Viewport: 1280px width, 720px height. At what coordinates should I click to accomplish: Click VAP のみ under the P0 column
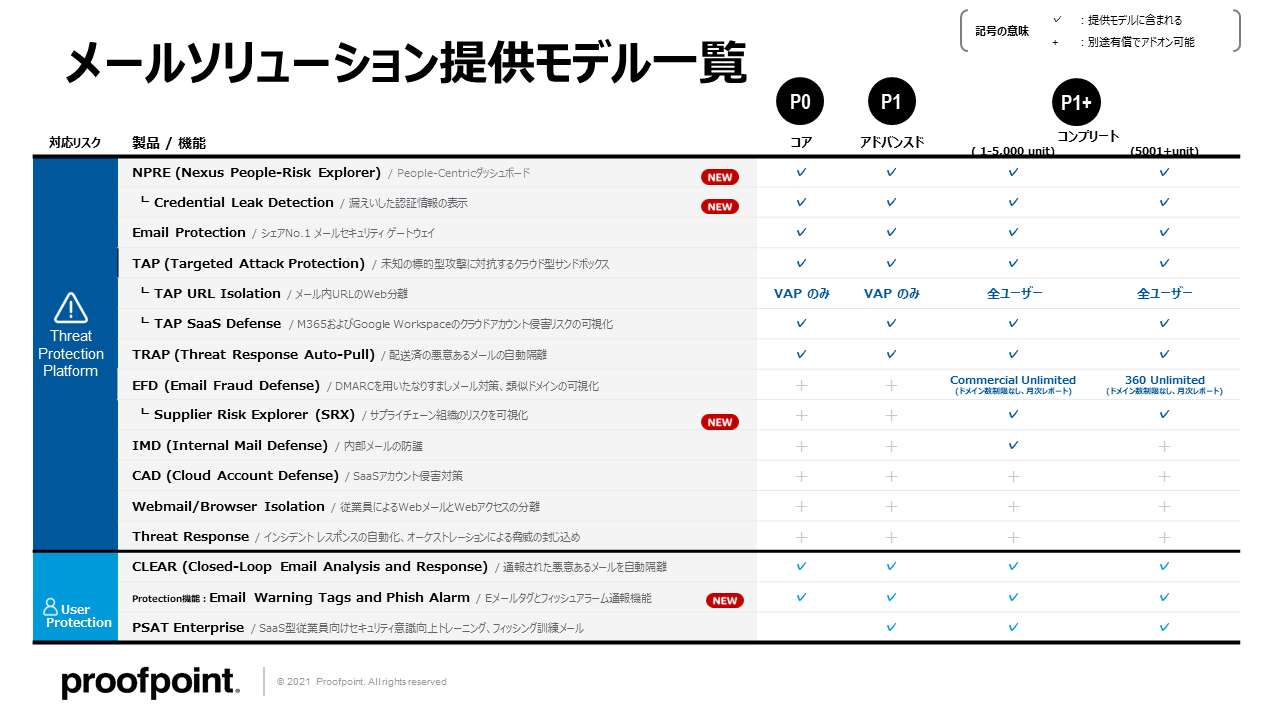[x=802, y=293]
